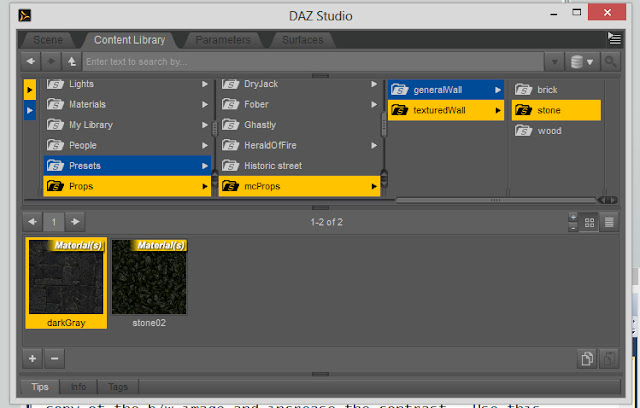Screen dimensions: 640x408
Task: Open the My Library folder
Action: click(127, 125)
